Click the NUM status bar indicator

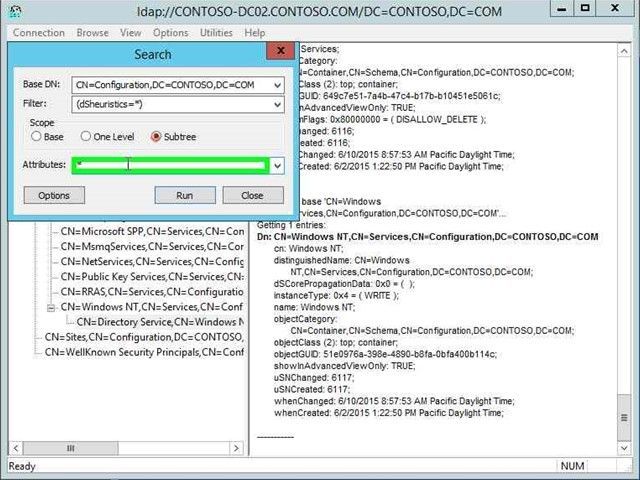572,466
